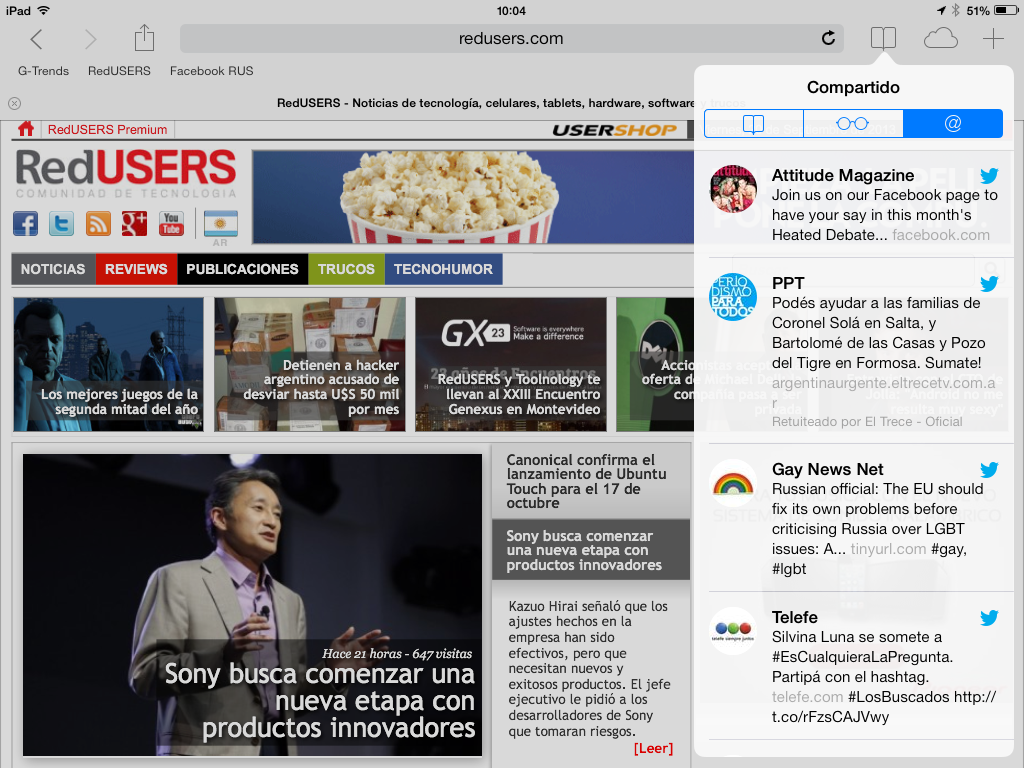Open PUBLICACIONES menu section
This screenshot has height=768, width=1024.
[242, 269]
